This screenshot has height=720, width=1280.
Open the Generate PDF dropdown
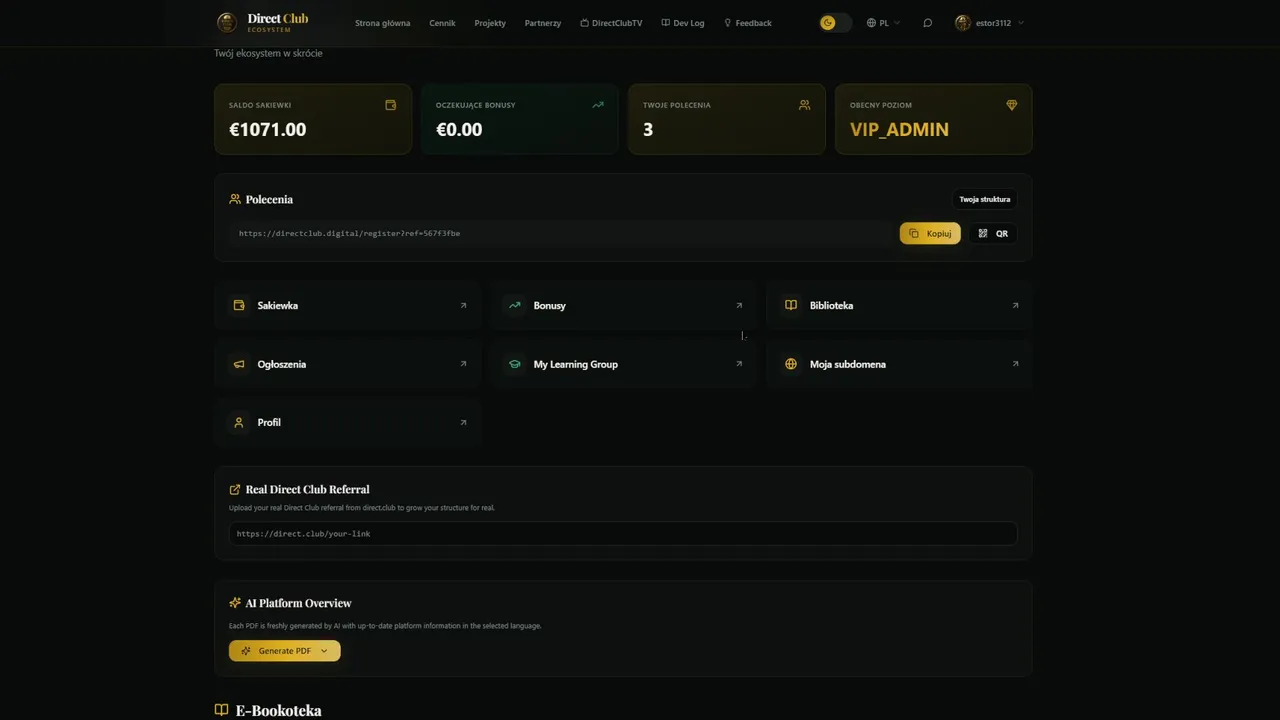285,651
